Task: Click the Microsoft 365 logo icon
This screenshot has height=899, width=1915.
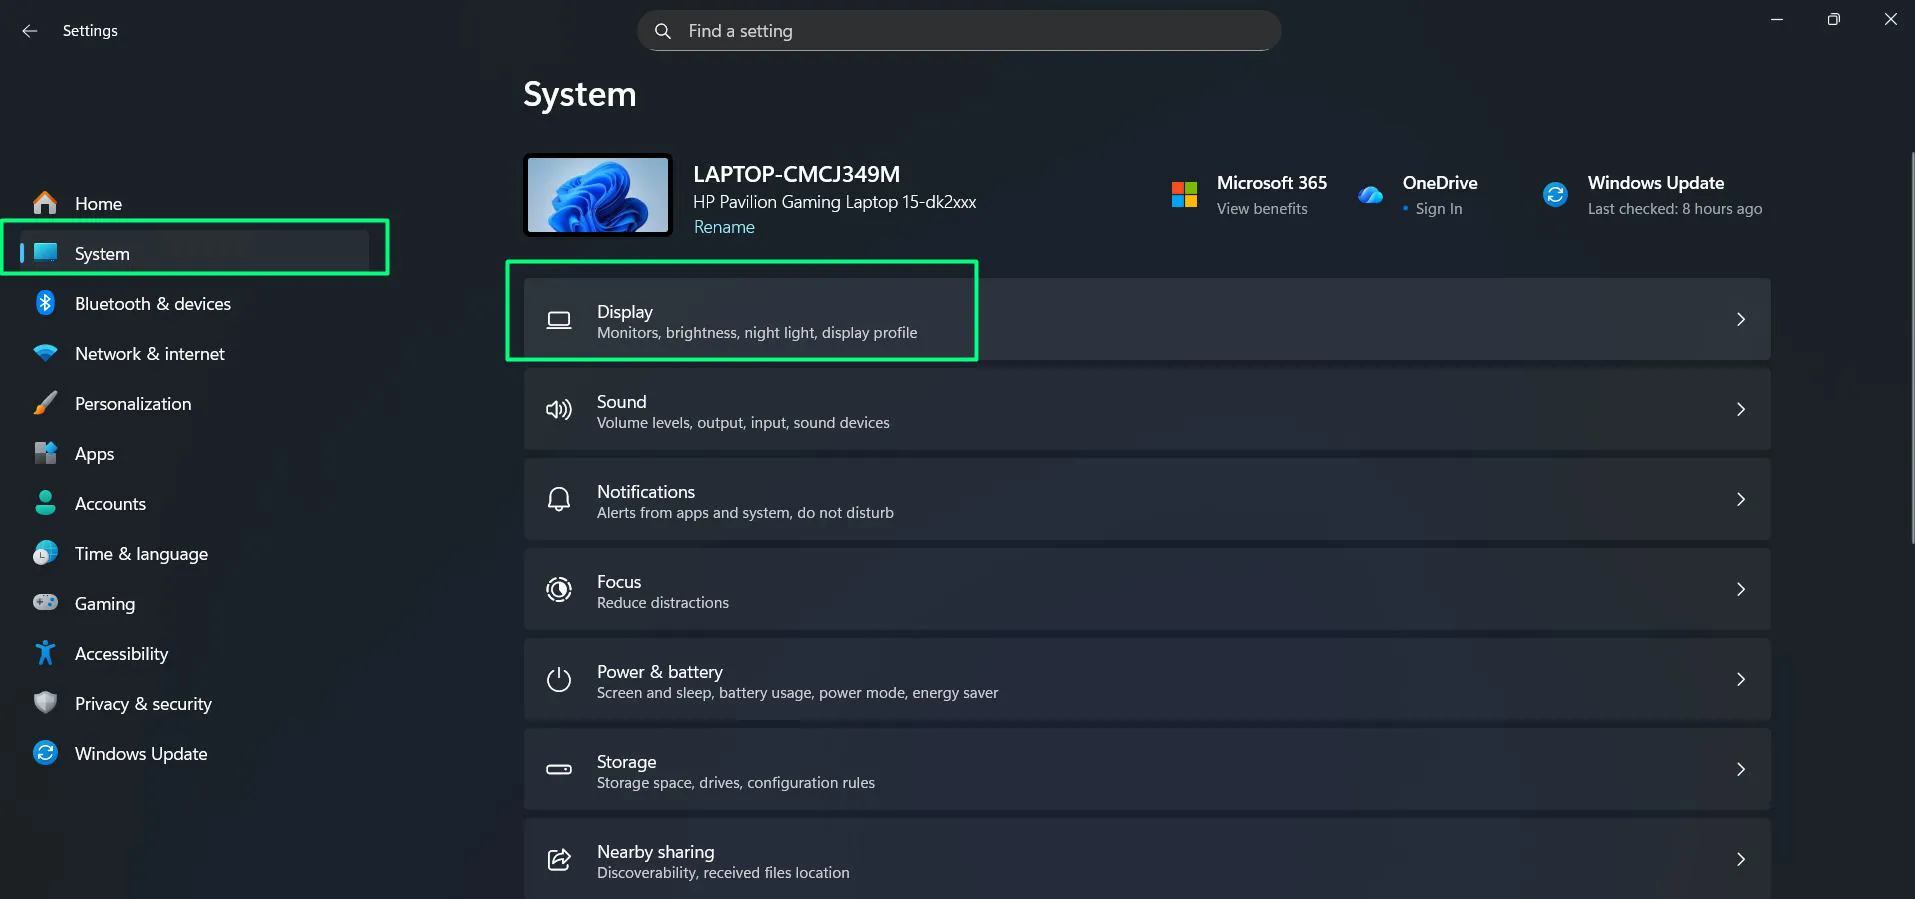Action: 1184,194
